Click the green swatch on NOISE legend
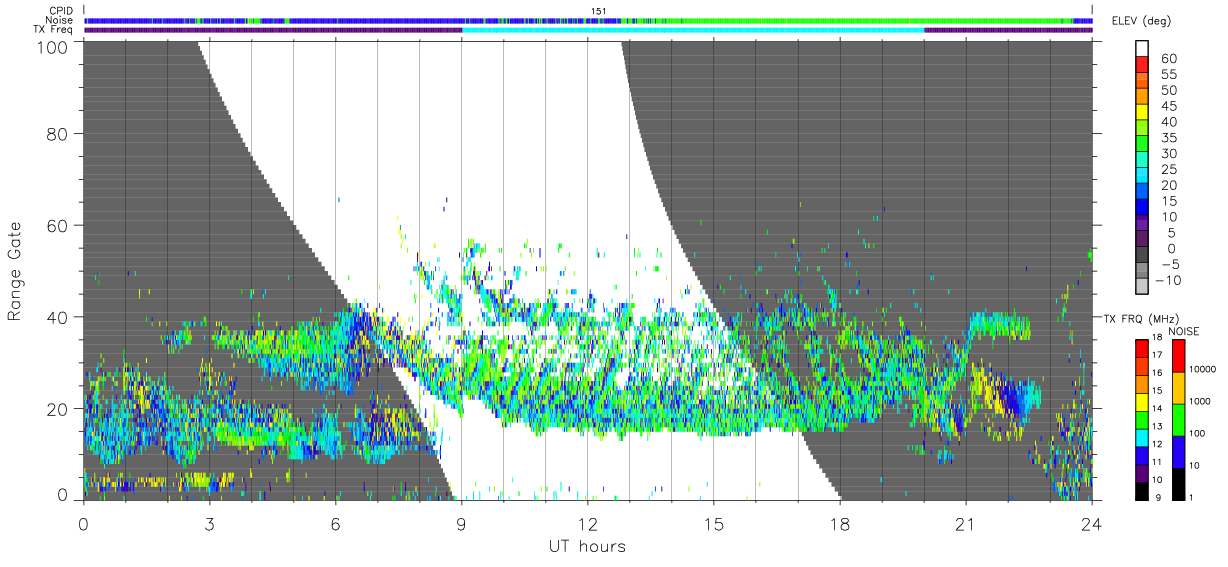 pos(1178,418)
